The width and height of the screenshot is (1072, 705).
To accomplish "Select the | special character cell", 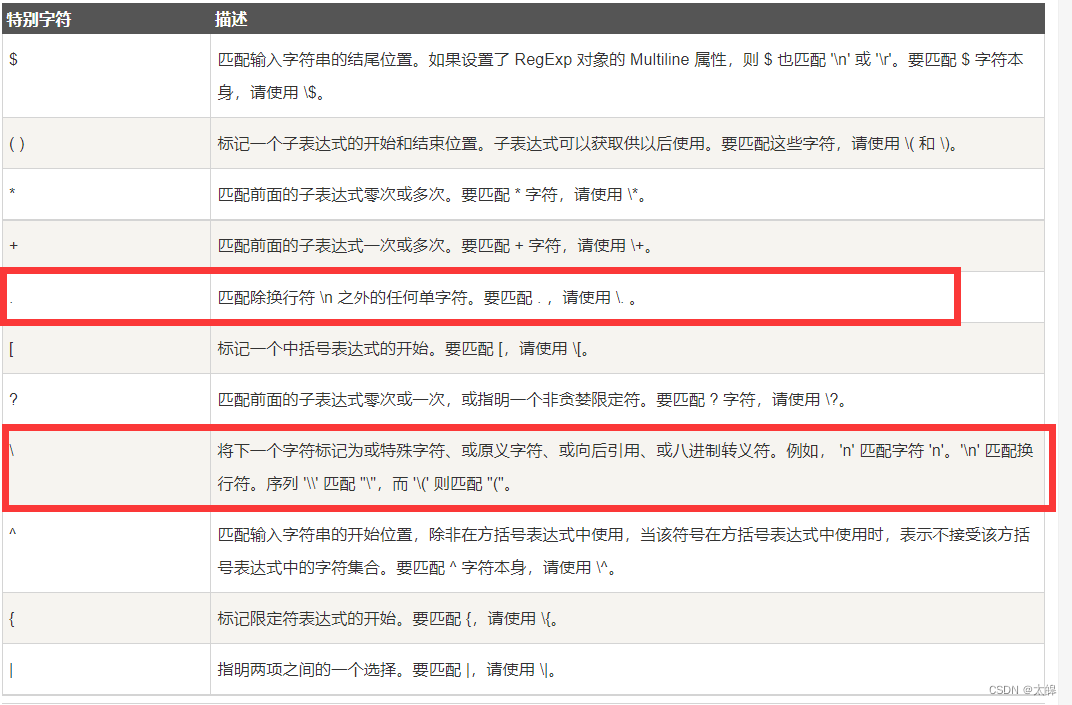I will tap(106, 669).
